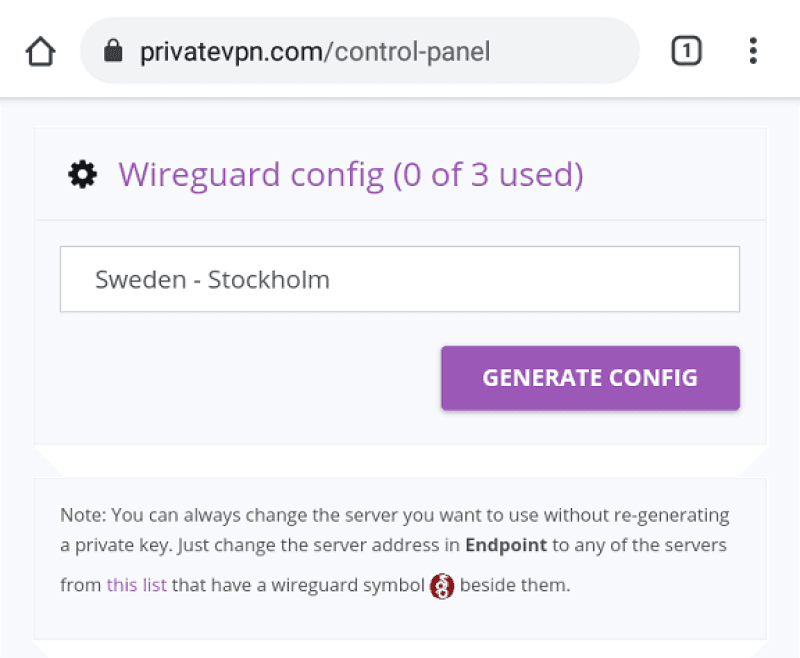Screen dimensions: 800x658
Task: Click the "control-panel" path in the URL
Action: [413, 51]
